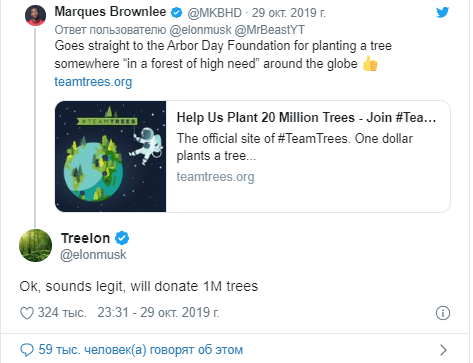
Task: Open the Marques Brownlee display name
Action: point(110,12)
